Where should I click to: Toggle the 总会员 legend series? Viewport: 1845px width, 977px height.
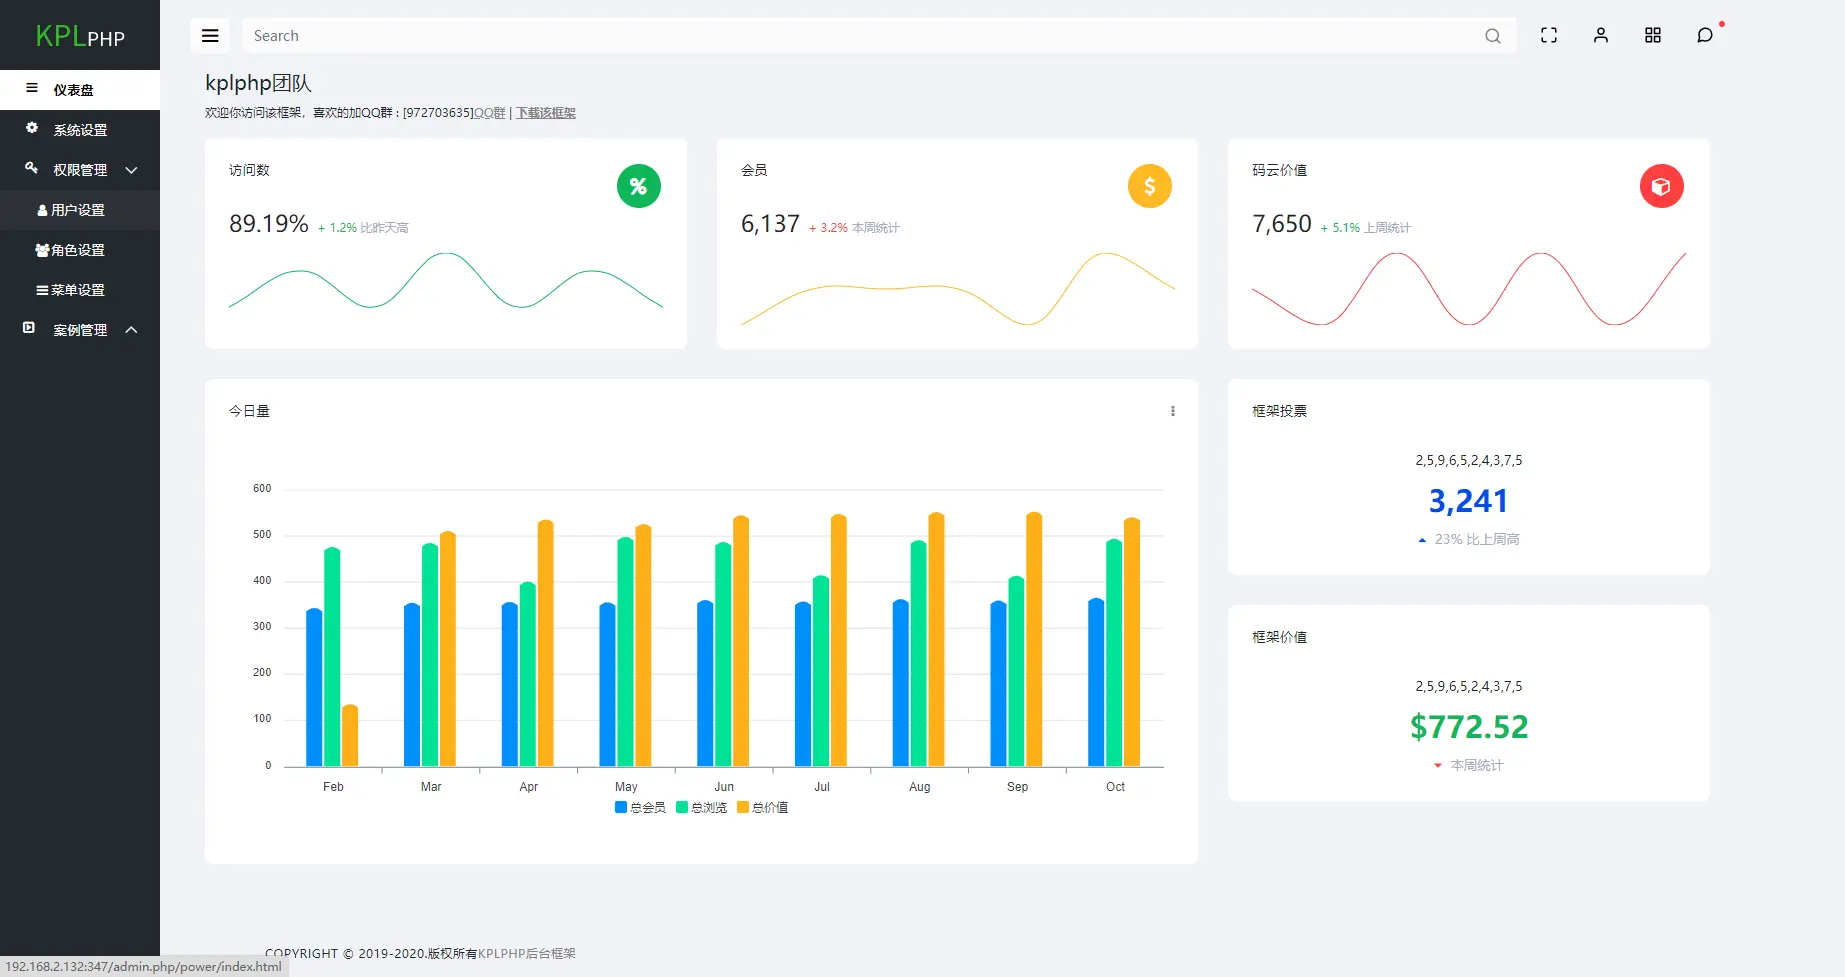[x=640, y=807]
